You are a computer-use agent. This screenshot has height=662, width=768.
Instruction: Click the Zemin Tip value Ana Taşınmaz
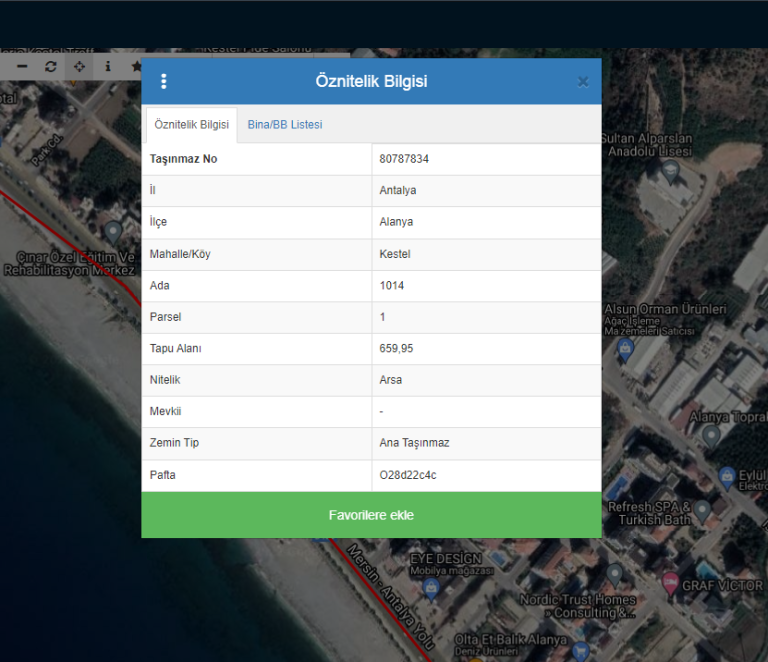point(414,443)
